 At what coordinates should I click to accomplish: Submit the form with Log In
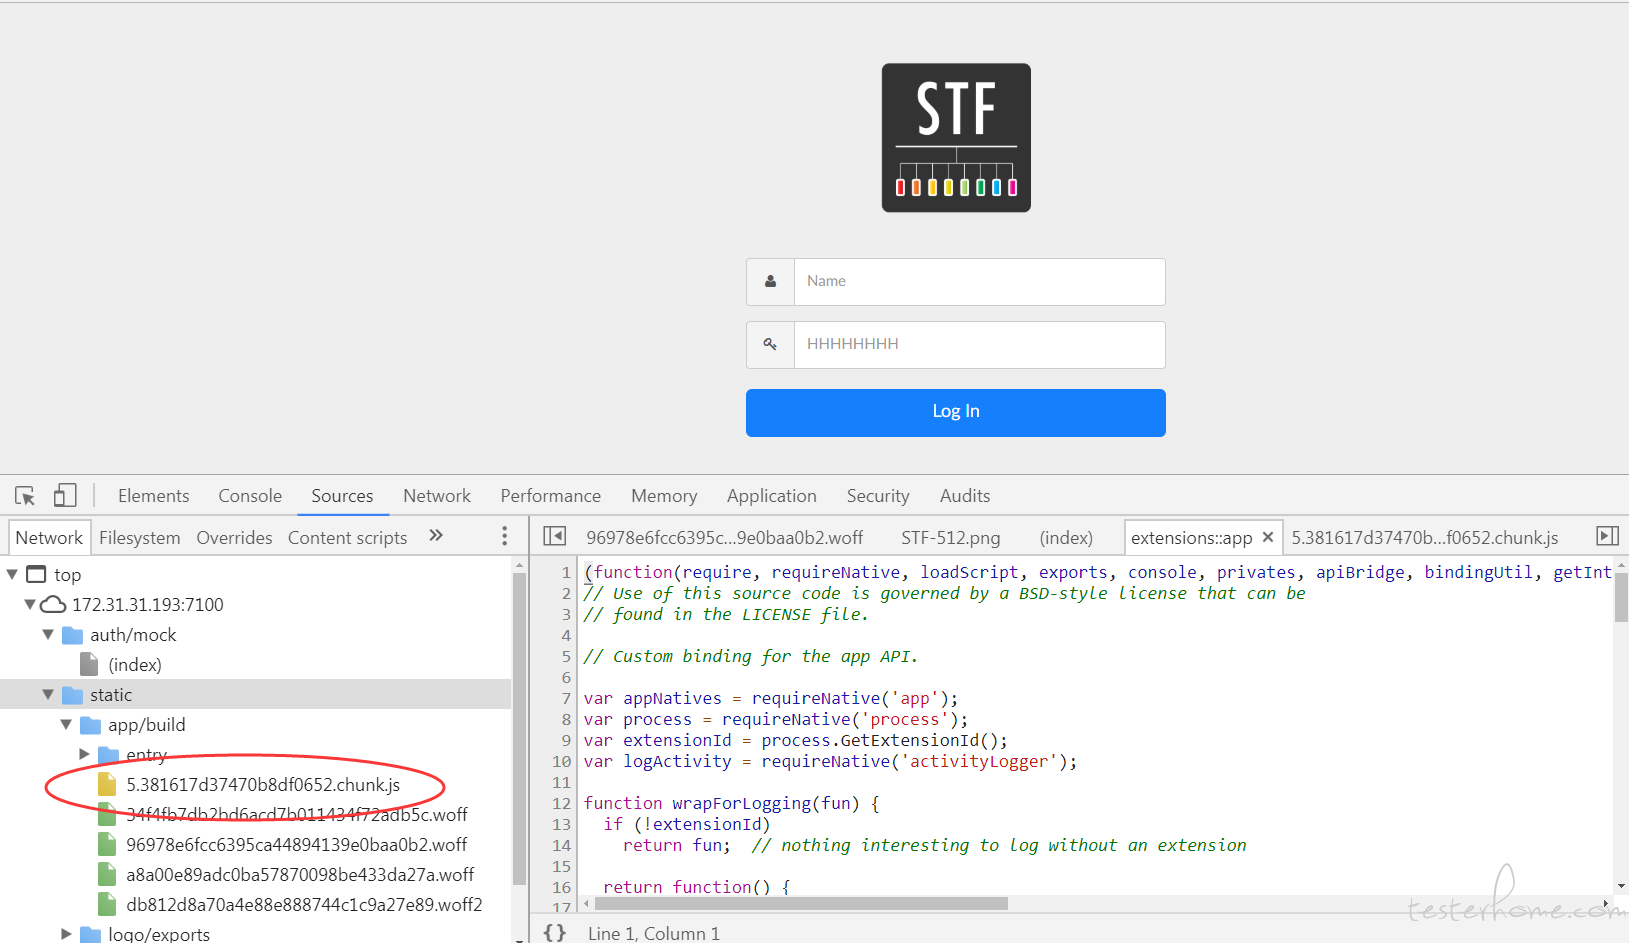coord(956,412)
